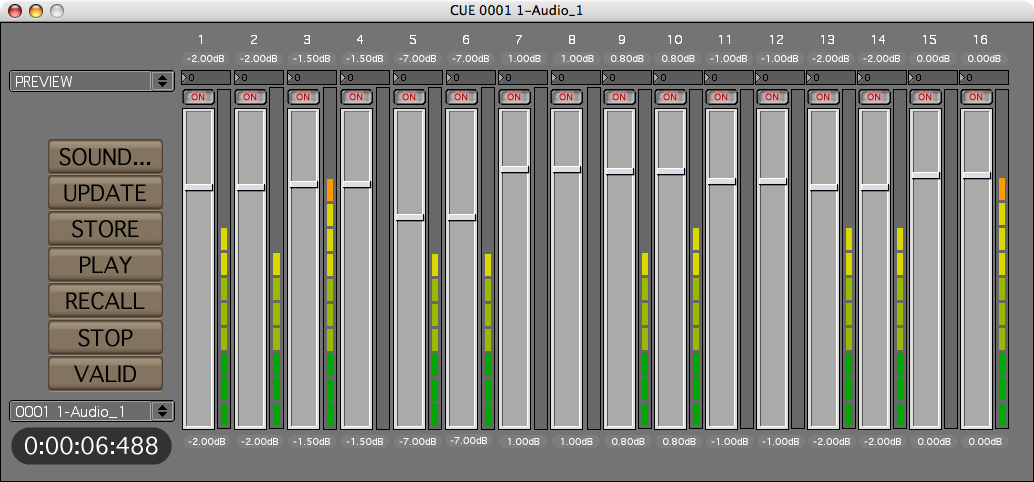The height and width of the screenshot is (482, 1034).
Task: Recall the cue using RECALL
Action: (x=105, y=301)
